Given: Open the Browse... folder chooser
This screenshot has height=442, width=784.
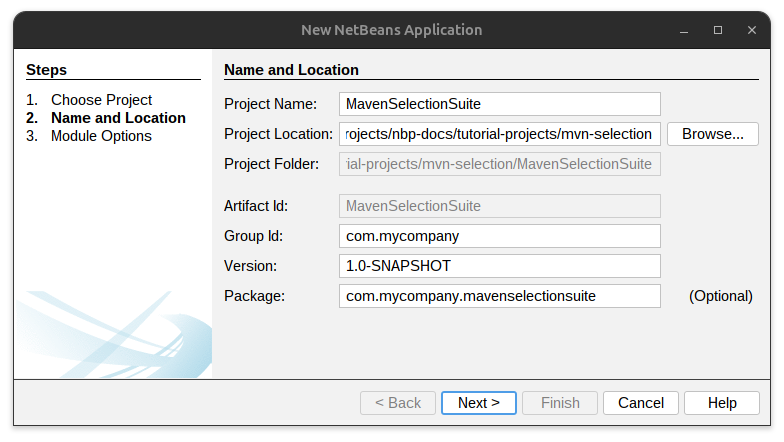Looking at the screenshot, I should [713, 134].
